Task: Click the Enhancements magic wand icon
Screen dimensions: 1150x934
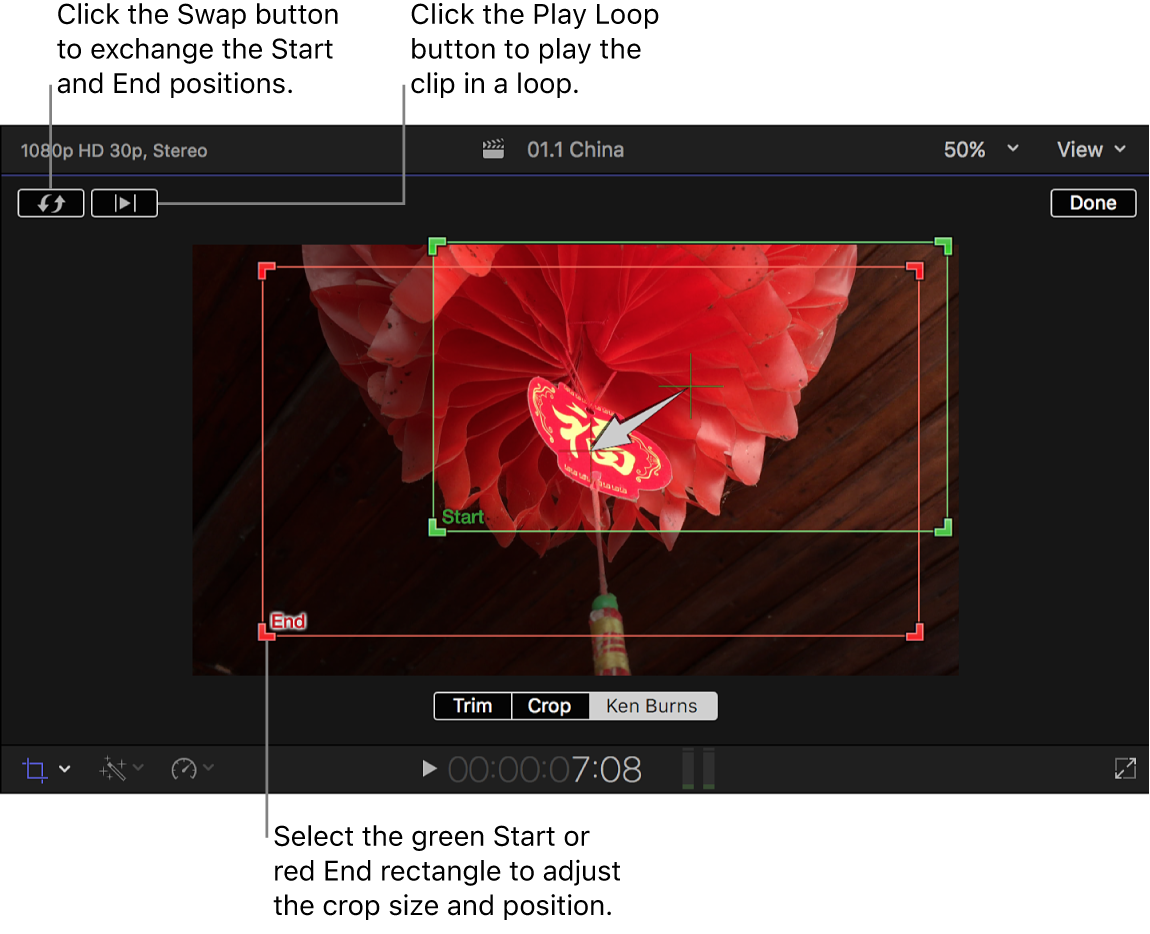Action: pos(113,769)
